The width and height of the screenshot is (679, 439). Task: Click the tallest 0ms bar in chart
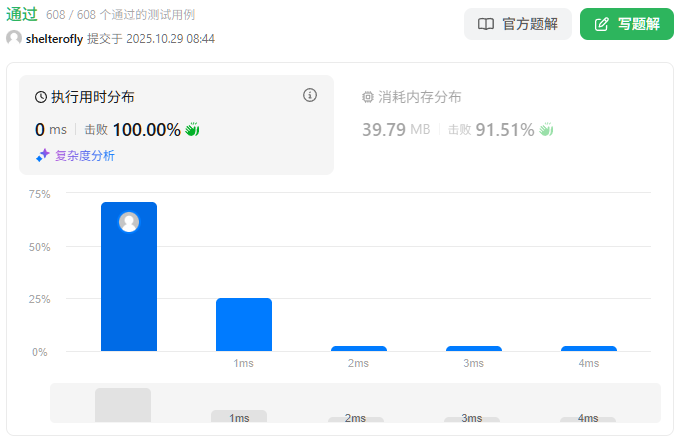click(x=129, y=280)
